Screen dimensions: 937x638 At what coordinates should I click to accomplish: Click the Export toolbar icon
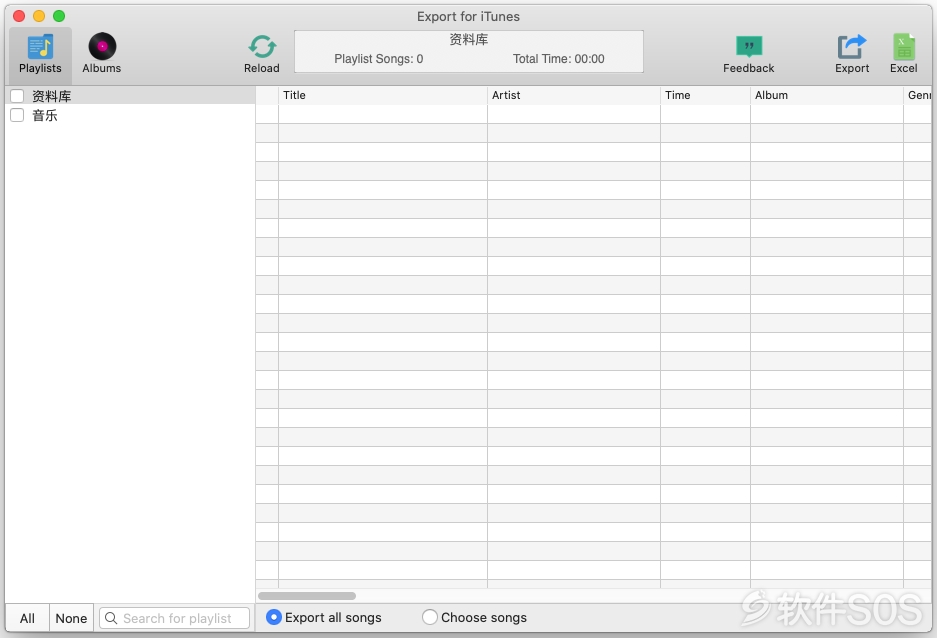pyautogui.click(x=852, y=55)
